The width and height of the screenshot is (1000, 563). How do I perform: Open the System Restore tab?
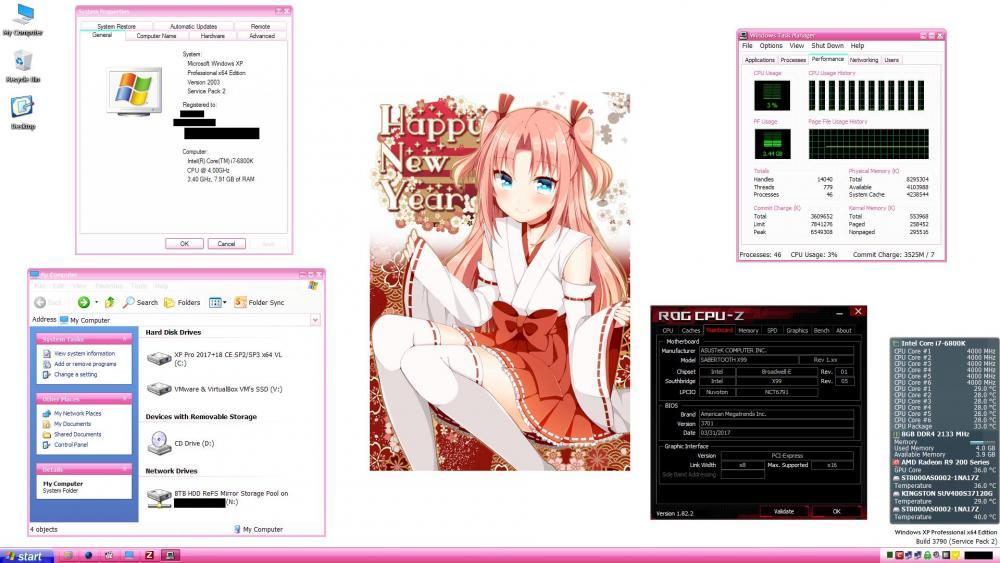(116, 26)
